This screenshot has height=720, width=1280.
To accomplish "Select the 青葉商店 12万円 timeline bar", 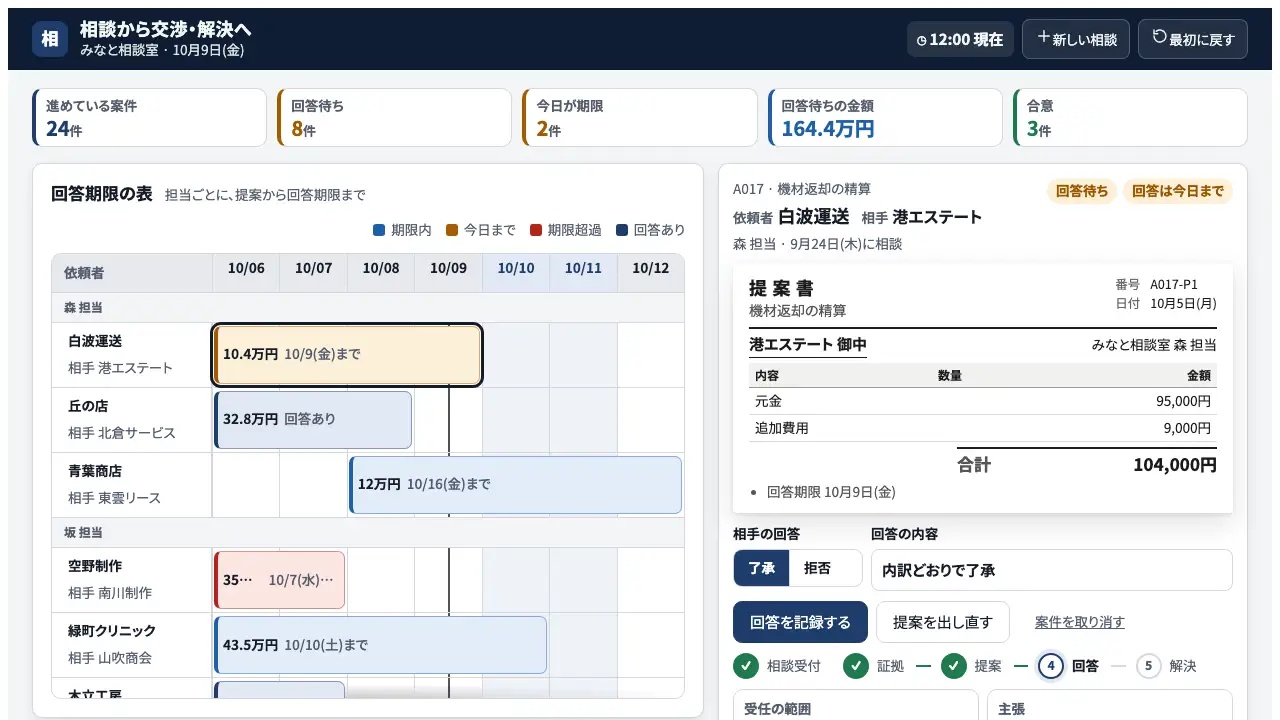I will (x=515, y=484).
